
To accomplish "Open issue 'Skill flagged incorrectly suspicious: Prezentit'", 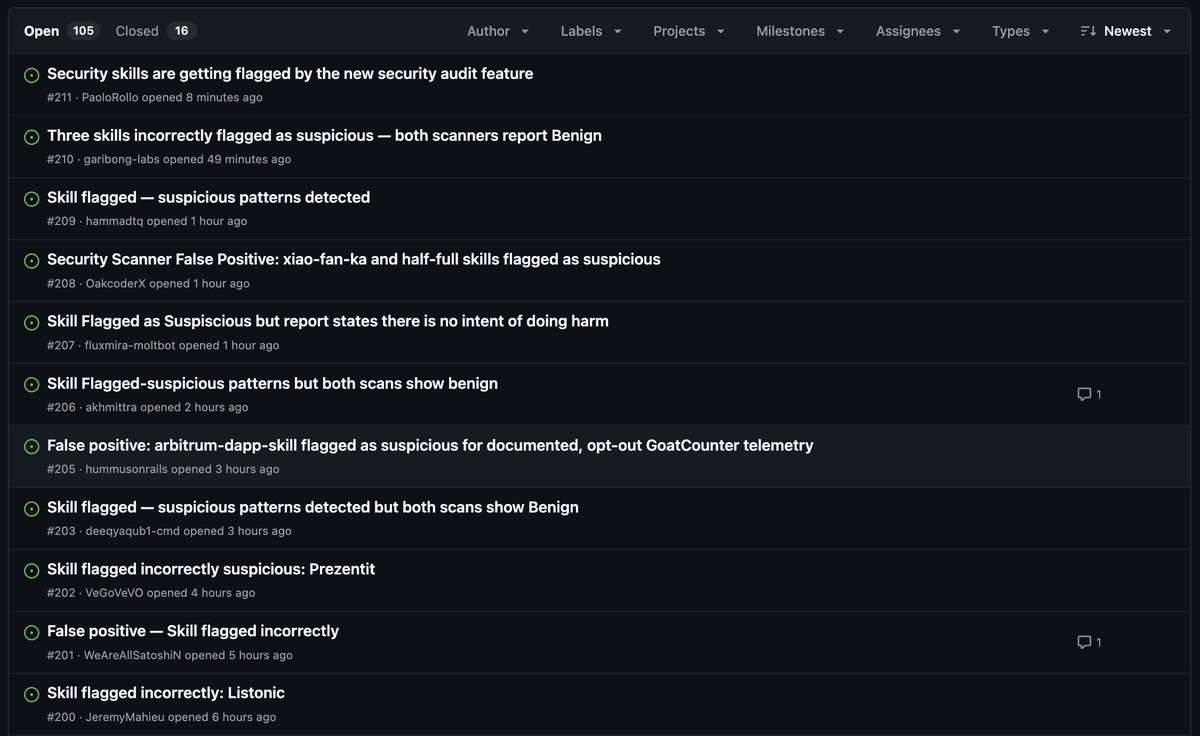I will pos(211,570).
